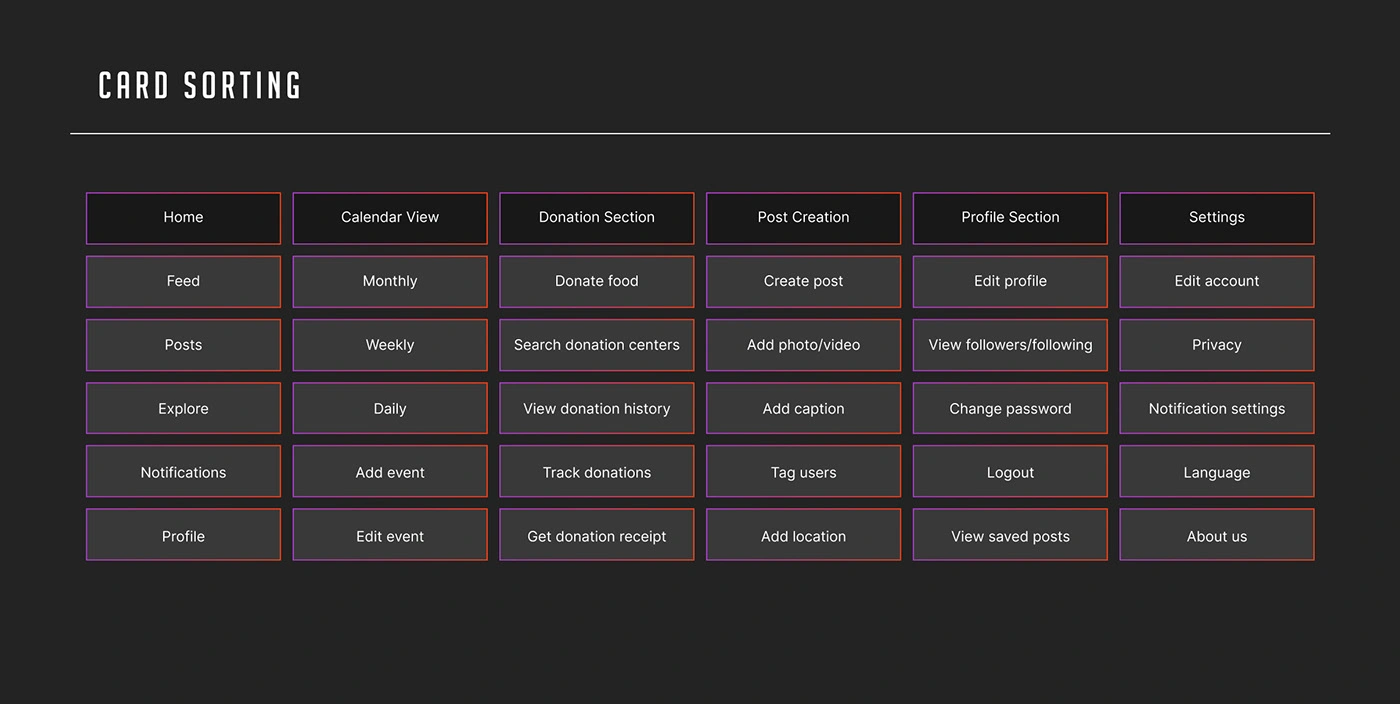Image resolution: width=1400 pixels, height=704 pixels.
Task: Click the Donate food card
Action: pos(597,282)
